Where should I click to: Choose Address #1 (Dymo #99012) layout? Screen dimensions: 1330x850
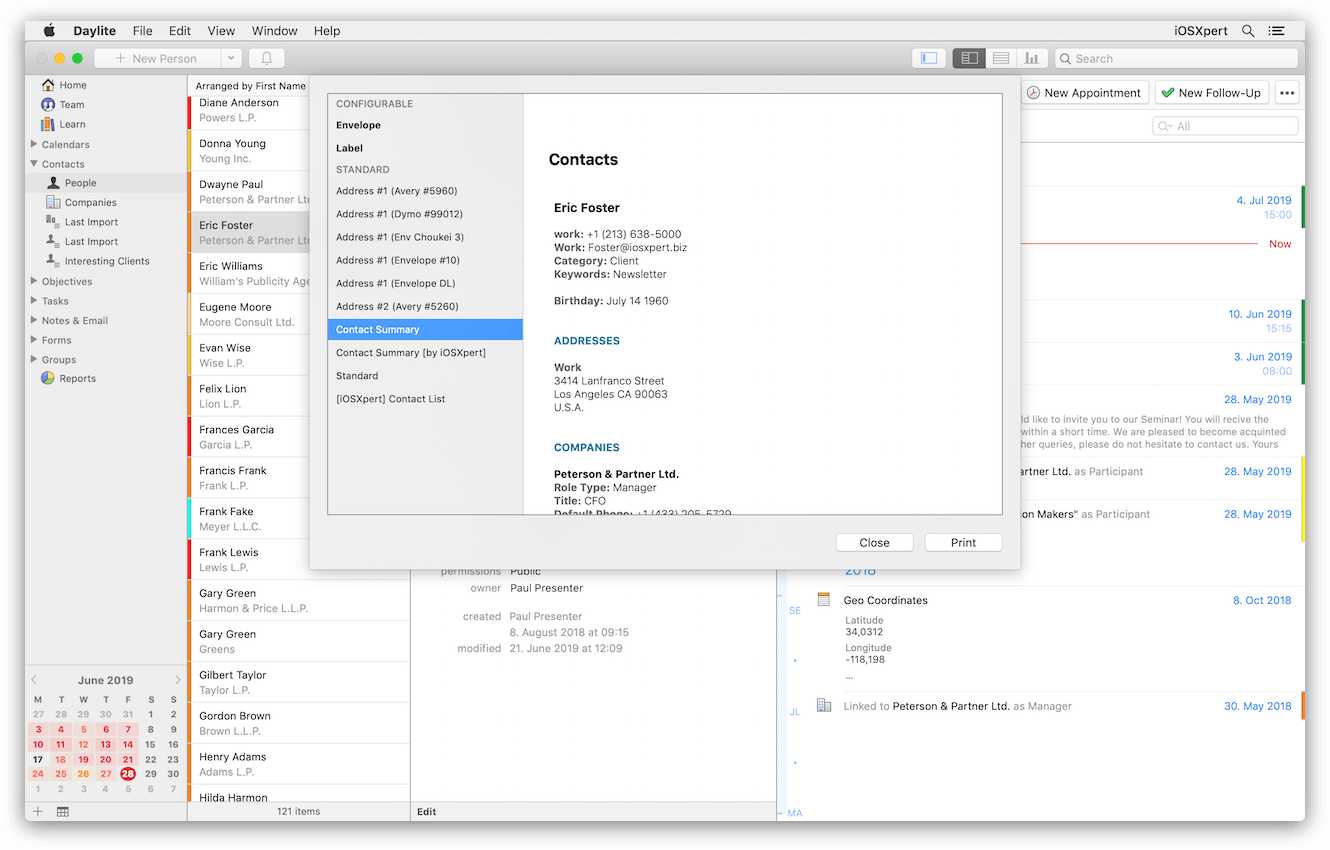click(x=425, y=214)
